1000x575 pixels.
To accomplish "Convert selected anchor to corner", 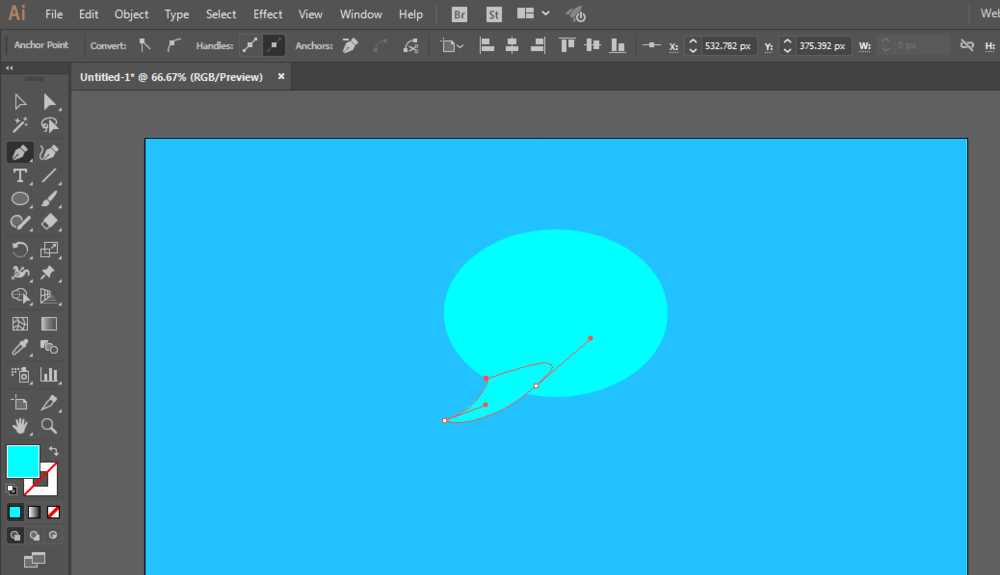I will [x=145, y=45].
